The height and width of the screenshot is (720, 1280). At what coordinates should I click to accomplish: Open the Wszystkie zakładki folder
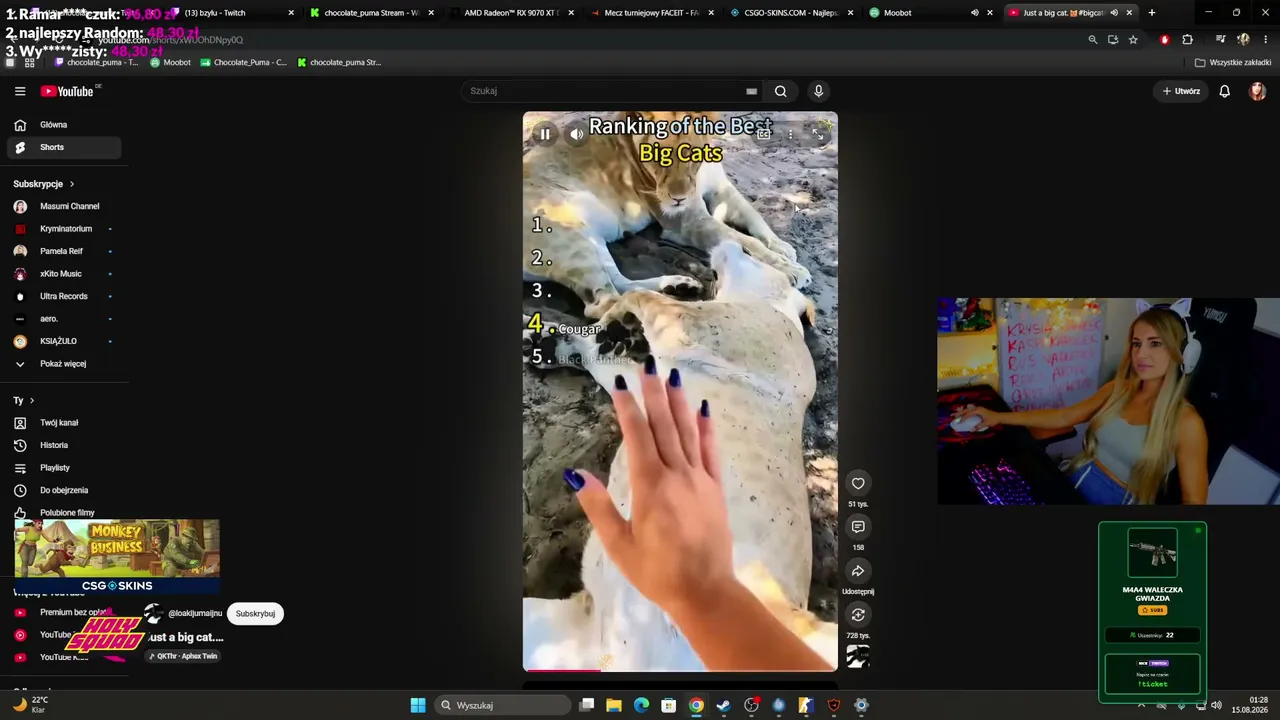pos(1232,62)
